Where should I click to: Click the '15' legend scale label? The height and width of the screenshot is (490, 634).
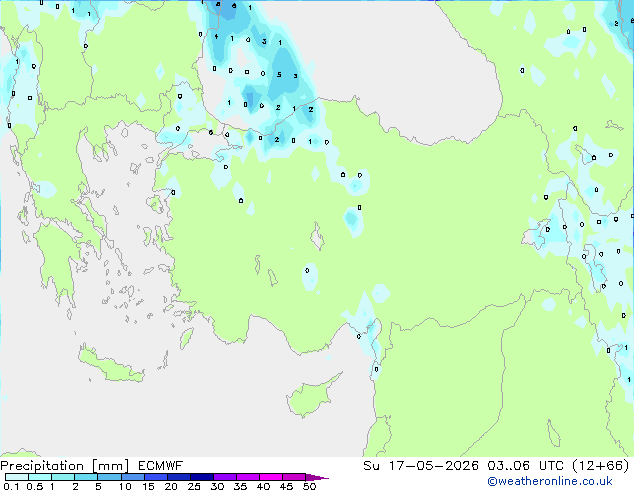click(148, 486)
